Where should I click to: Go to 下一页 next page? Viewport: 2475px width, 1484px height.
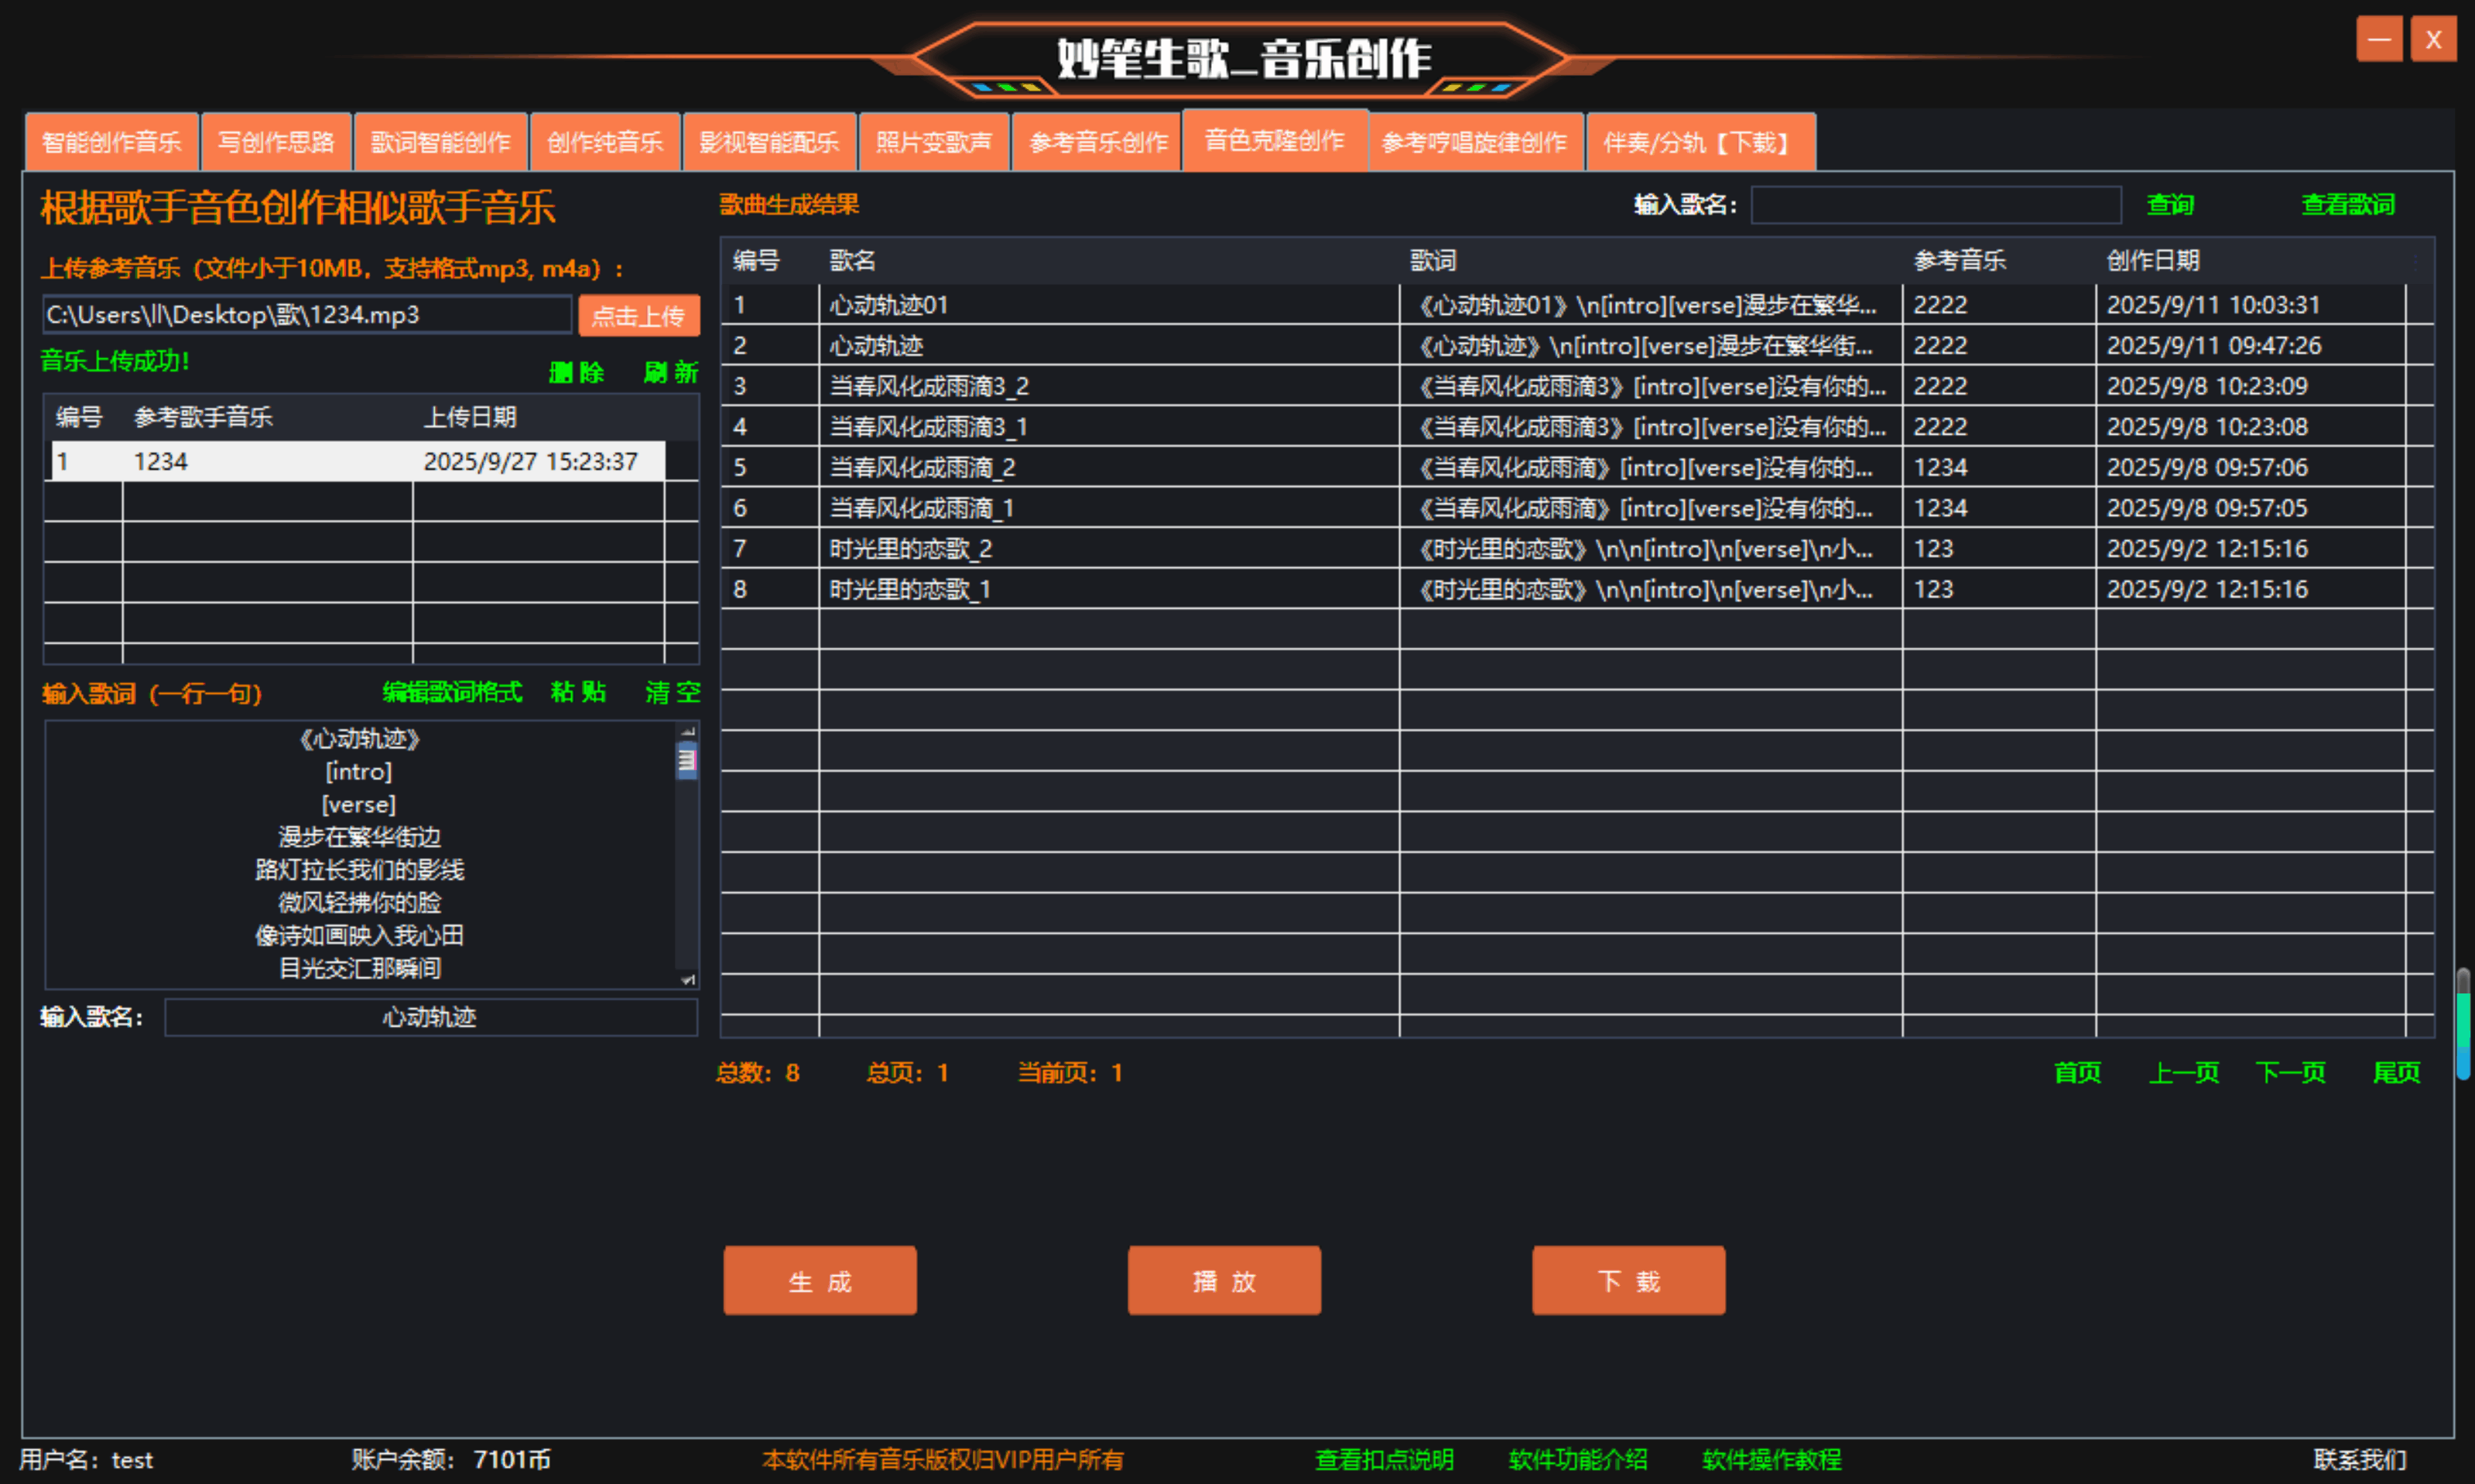coord(2290,1073)
